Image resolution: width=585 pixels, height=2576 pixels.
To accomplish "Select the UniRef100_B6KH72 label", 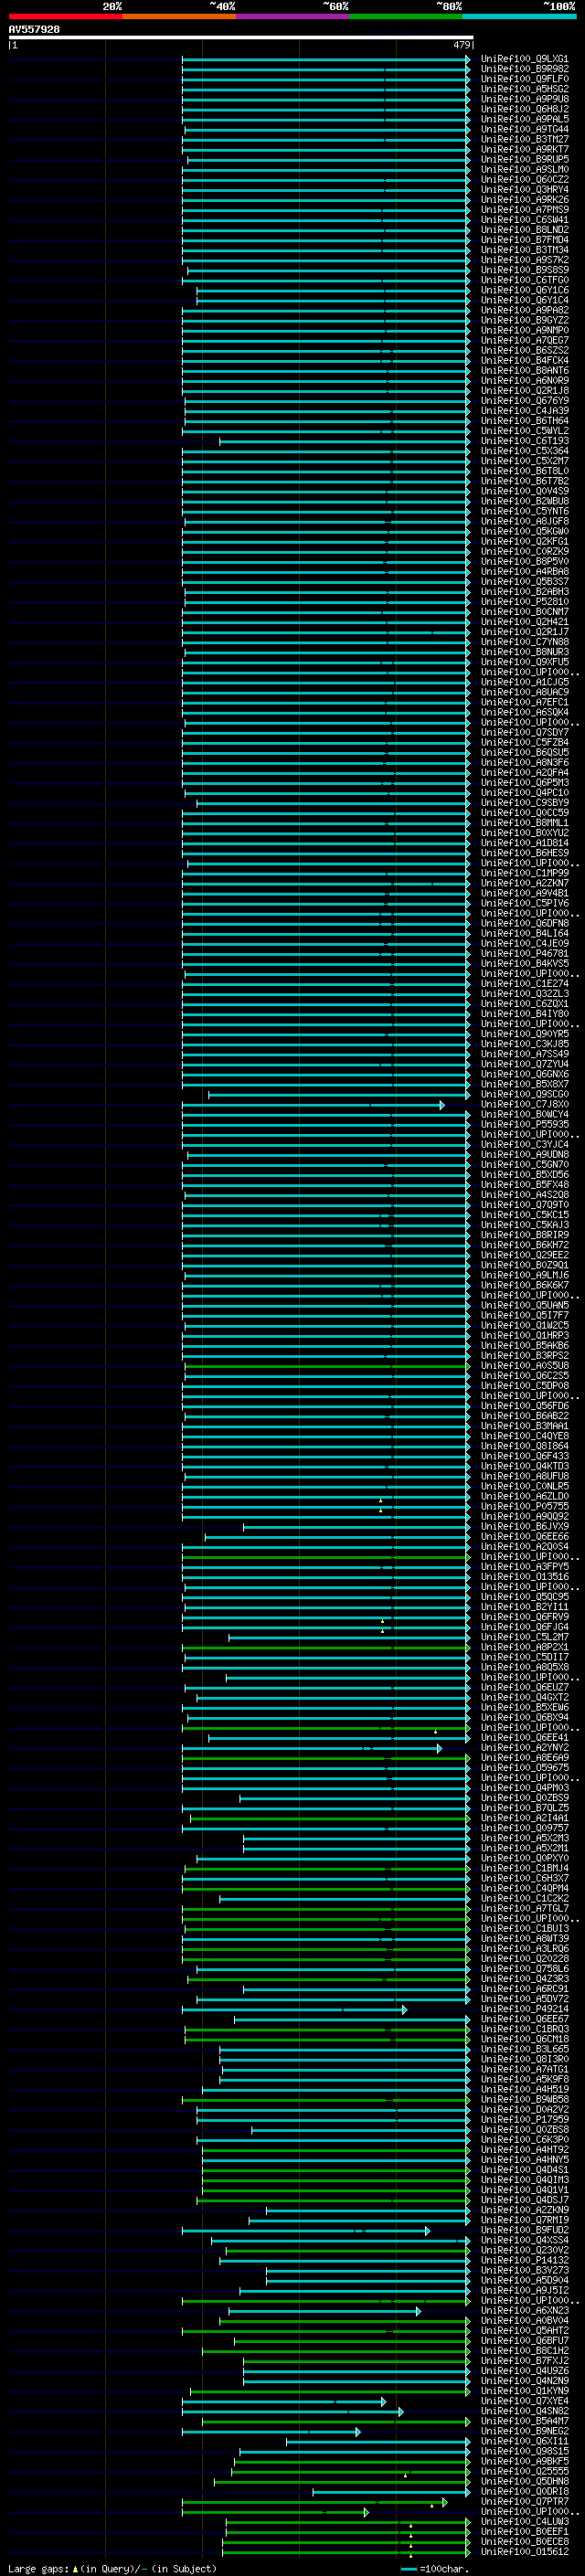I will (525, 1245).
